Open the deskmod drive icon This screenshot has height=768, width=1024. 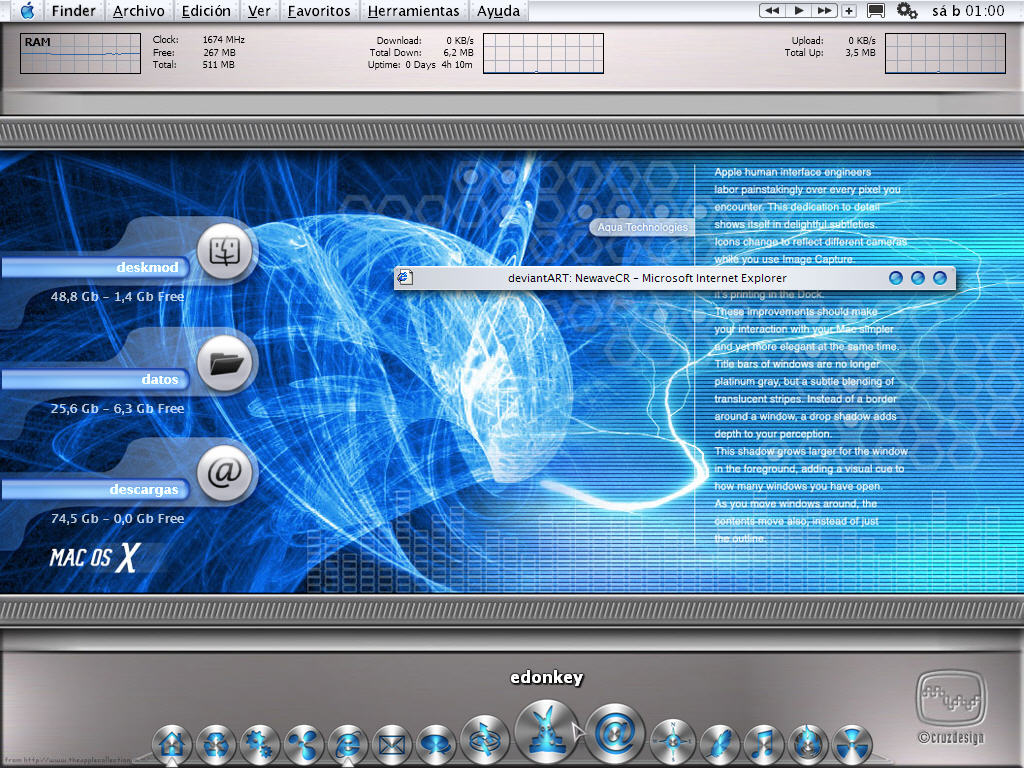[x=225, y=251]
